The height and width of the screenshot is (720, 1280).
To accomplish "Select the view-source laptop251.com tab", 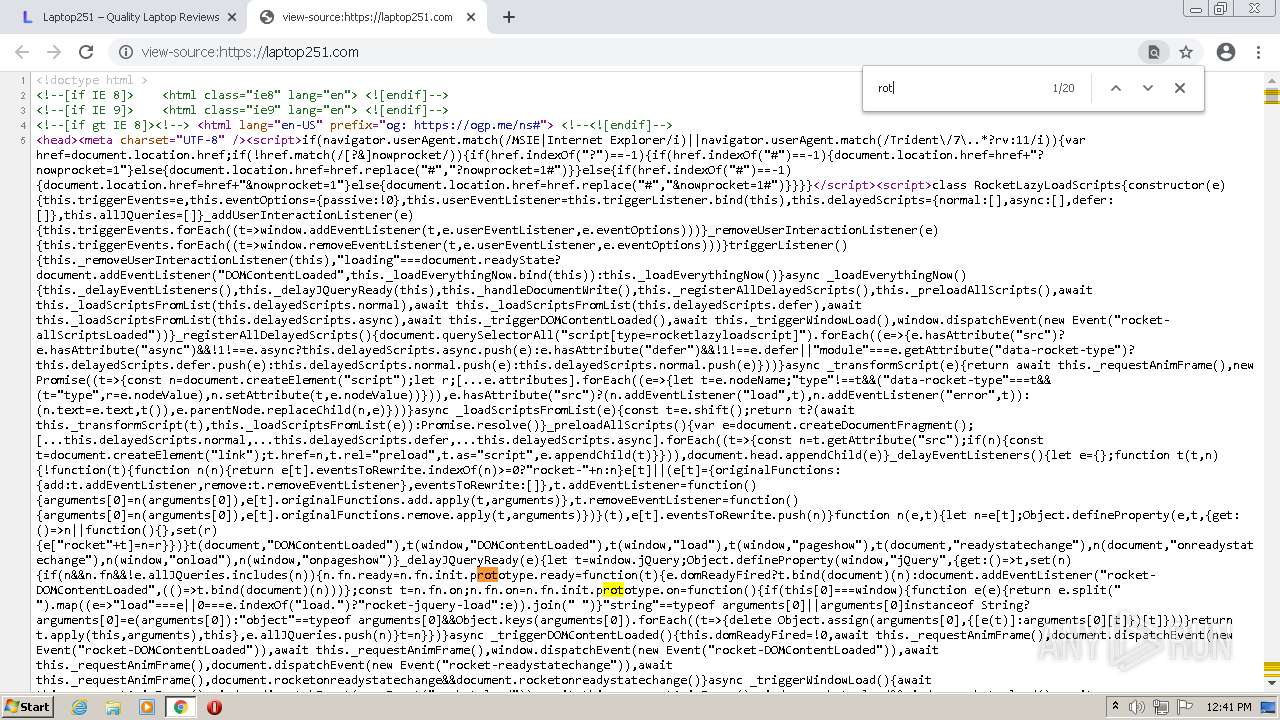I will pos(366,17).
